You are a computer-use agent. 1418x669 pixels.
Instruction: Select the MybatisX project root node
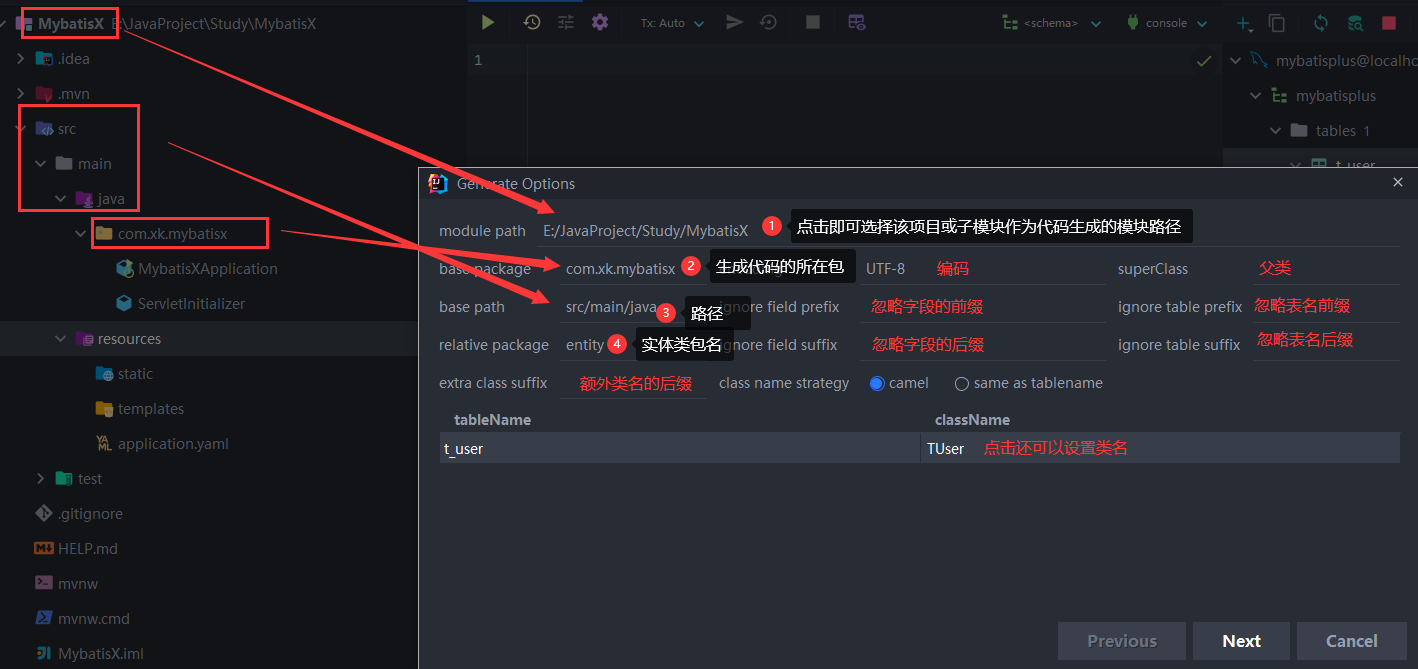(70, 23)
